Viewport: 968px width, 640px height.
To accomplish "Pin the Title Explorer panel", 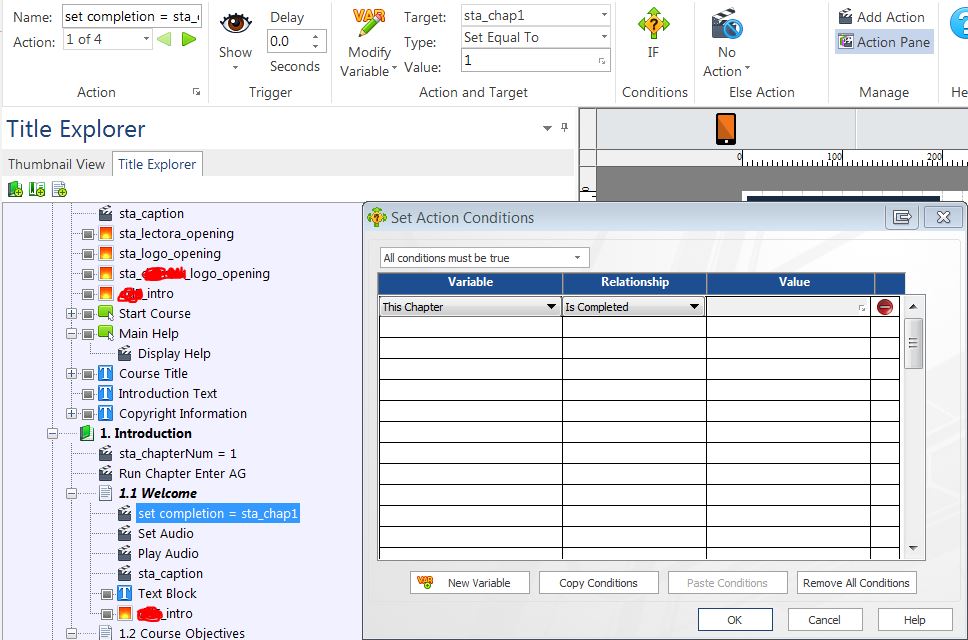I will coord(564,127).
